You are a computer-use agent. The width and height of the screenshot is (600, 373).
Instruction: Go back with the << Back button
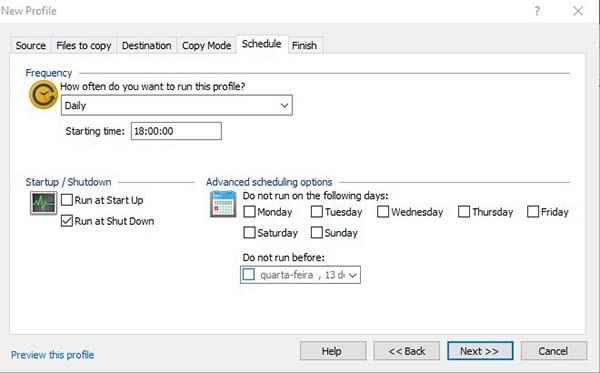coord(406,351)
